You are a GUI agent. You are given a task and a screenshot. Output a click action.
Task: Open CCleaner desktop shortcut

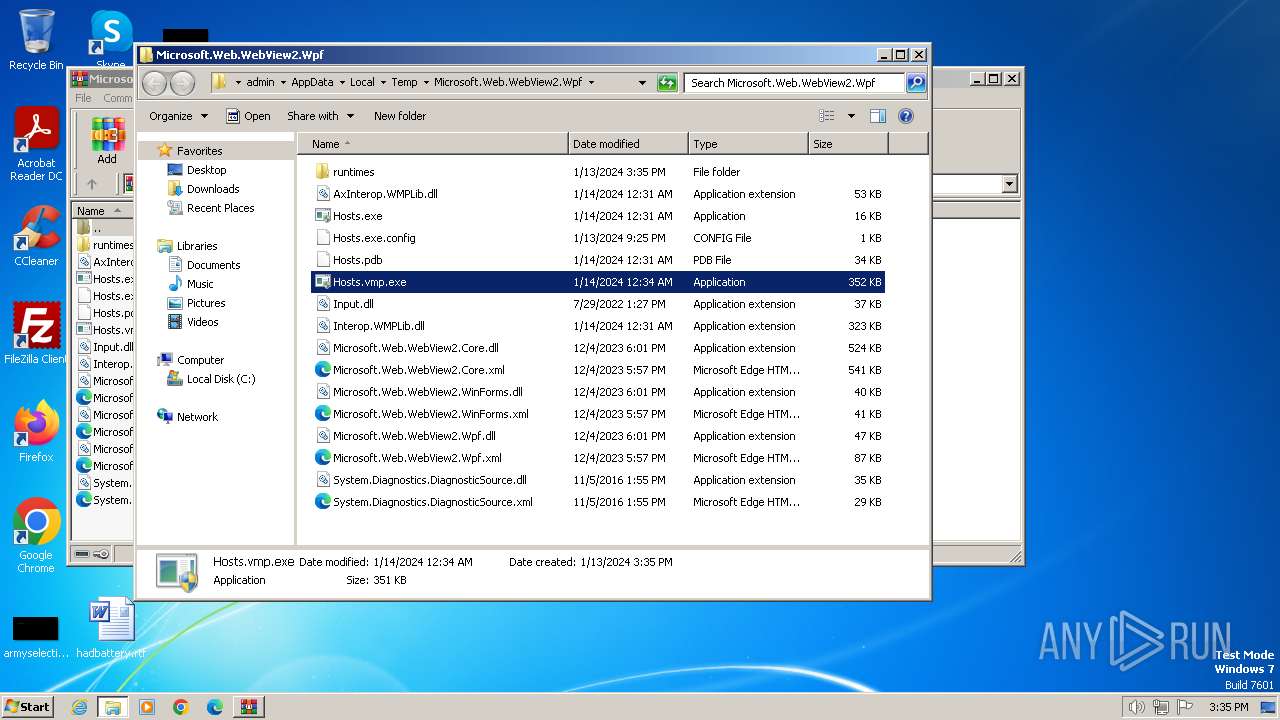36,236
